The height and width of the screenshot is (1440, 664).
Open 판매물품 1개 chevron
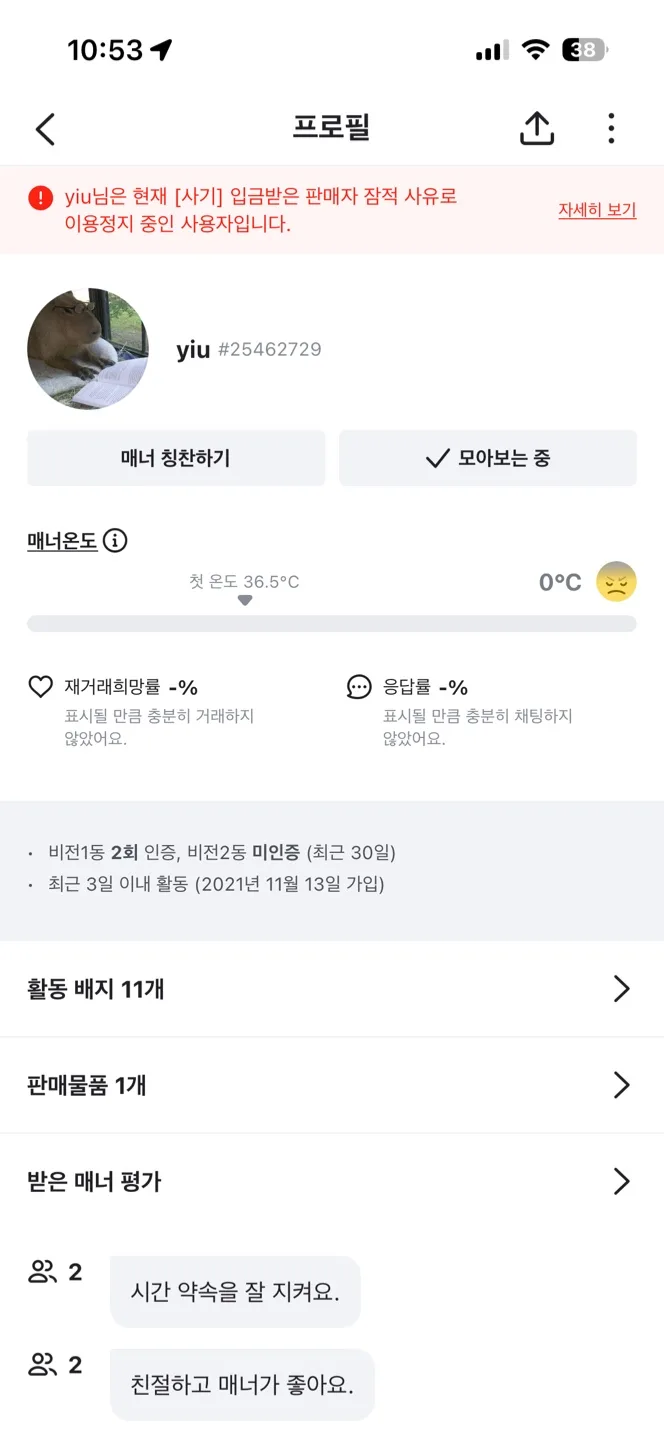[x=621, y=1085]
